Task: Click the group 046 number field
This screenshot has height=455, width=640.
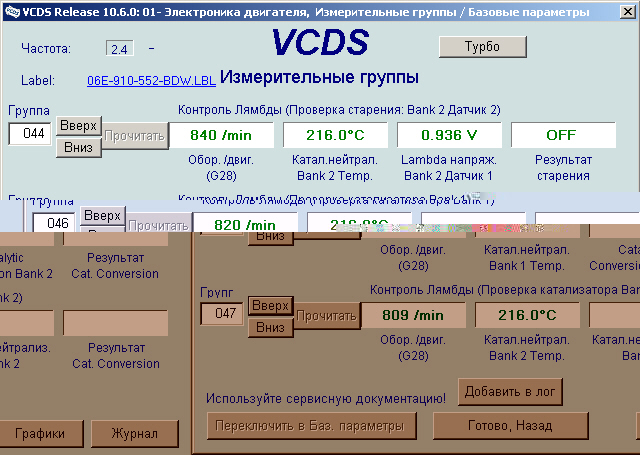Action: [54, 222]
